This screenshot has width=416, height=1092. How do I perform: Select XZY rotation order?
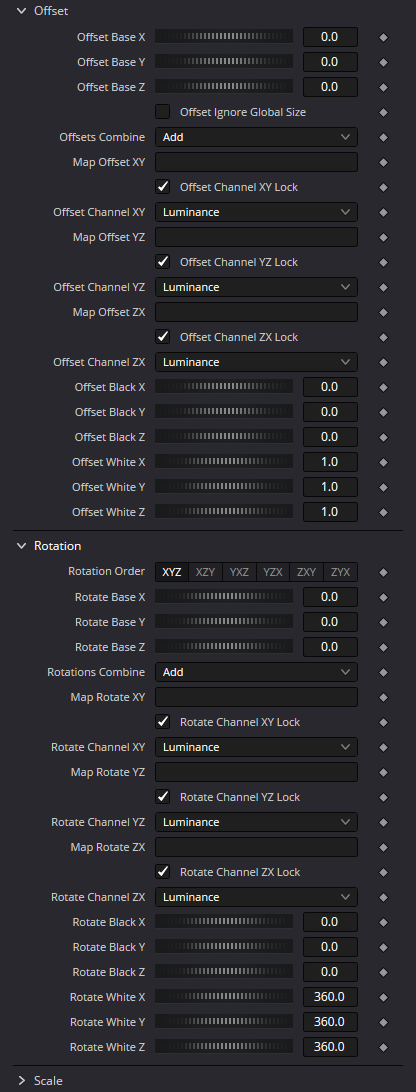point(206,572)
